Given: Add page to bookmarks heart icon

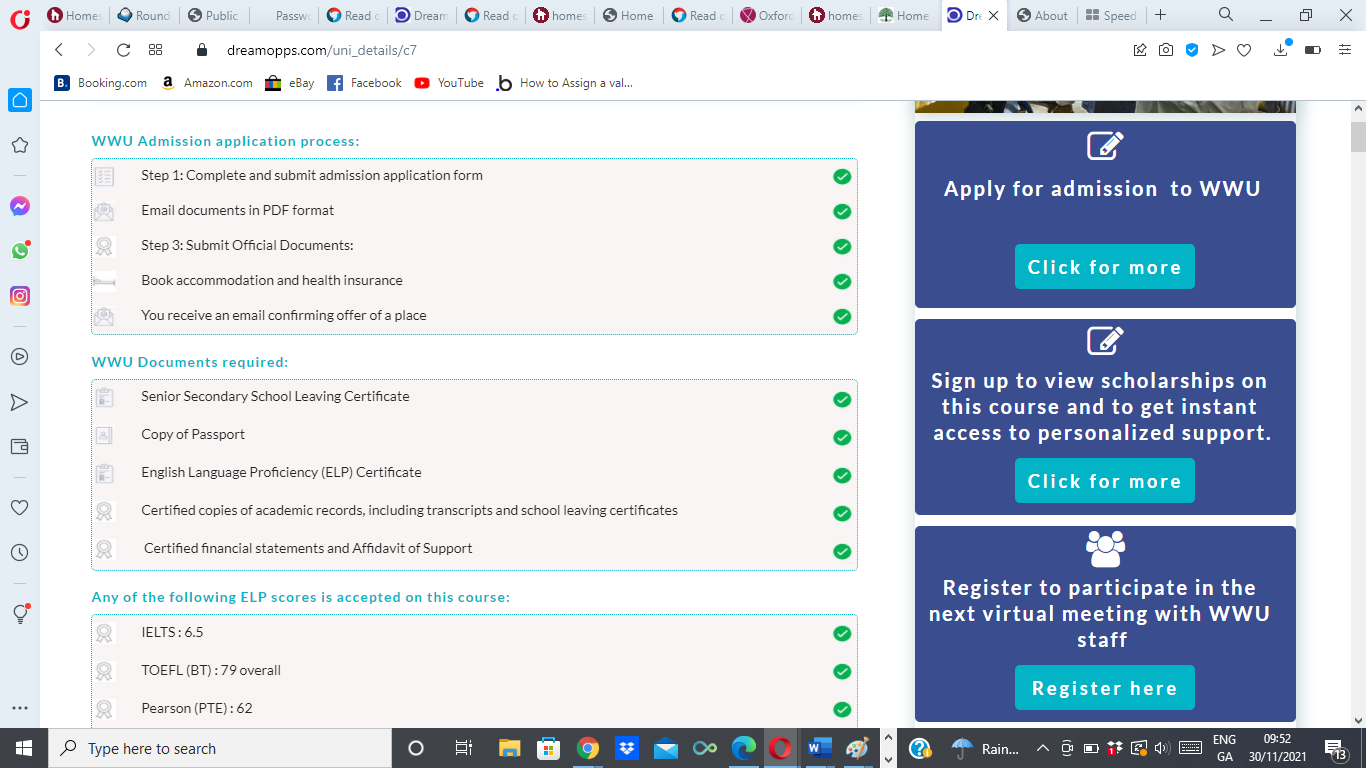Looking at the screenshot, I should click(1244, 50).
